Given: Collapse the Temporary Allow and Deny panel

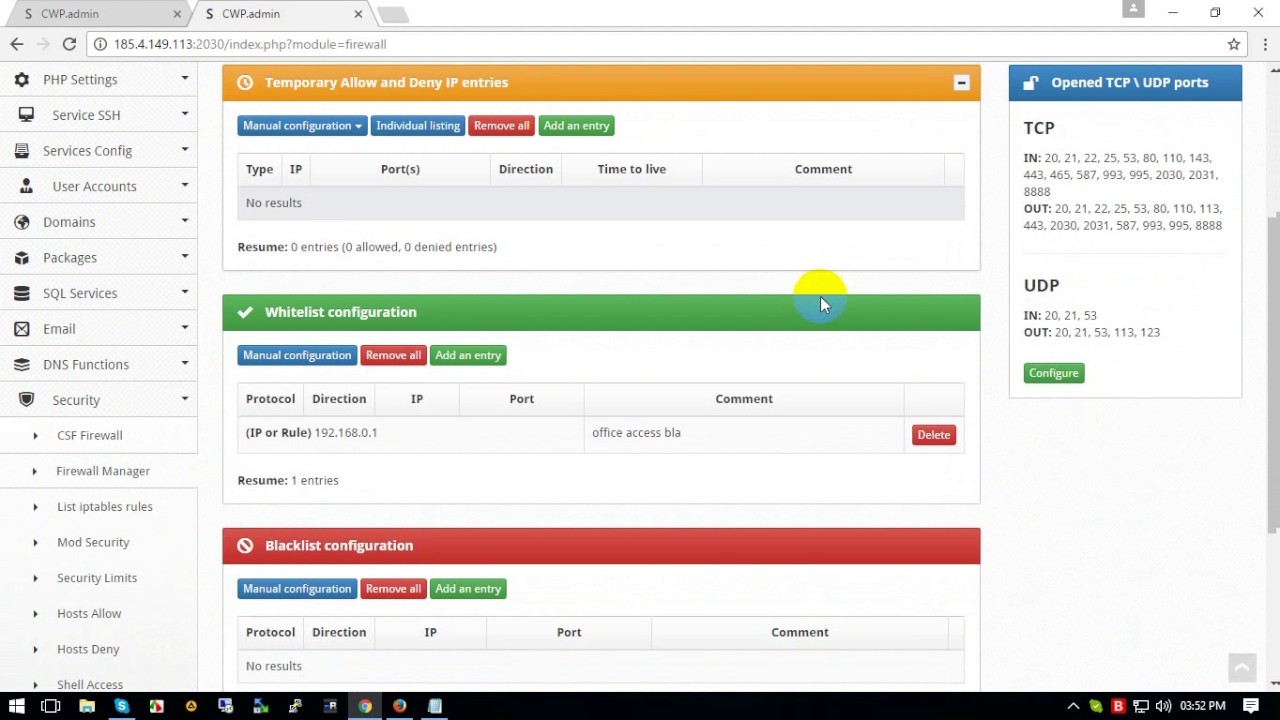Looking at the screenshot, I should pyautogui.click(x=961, y=83).
